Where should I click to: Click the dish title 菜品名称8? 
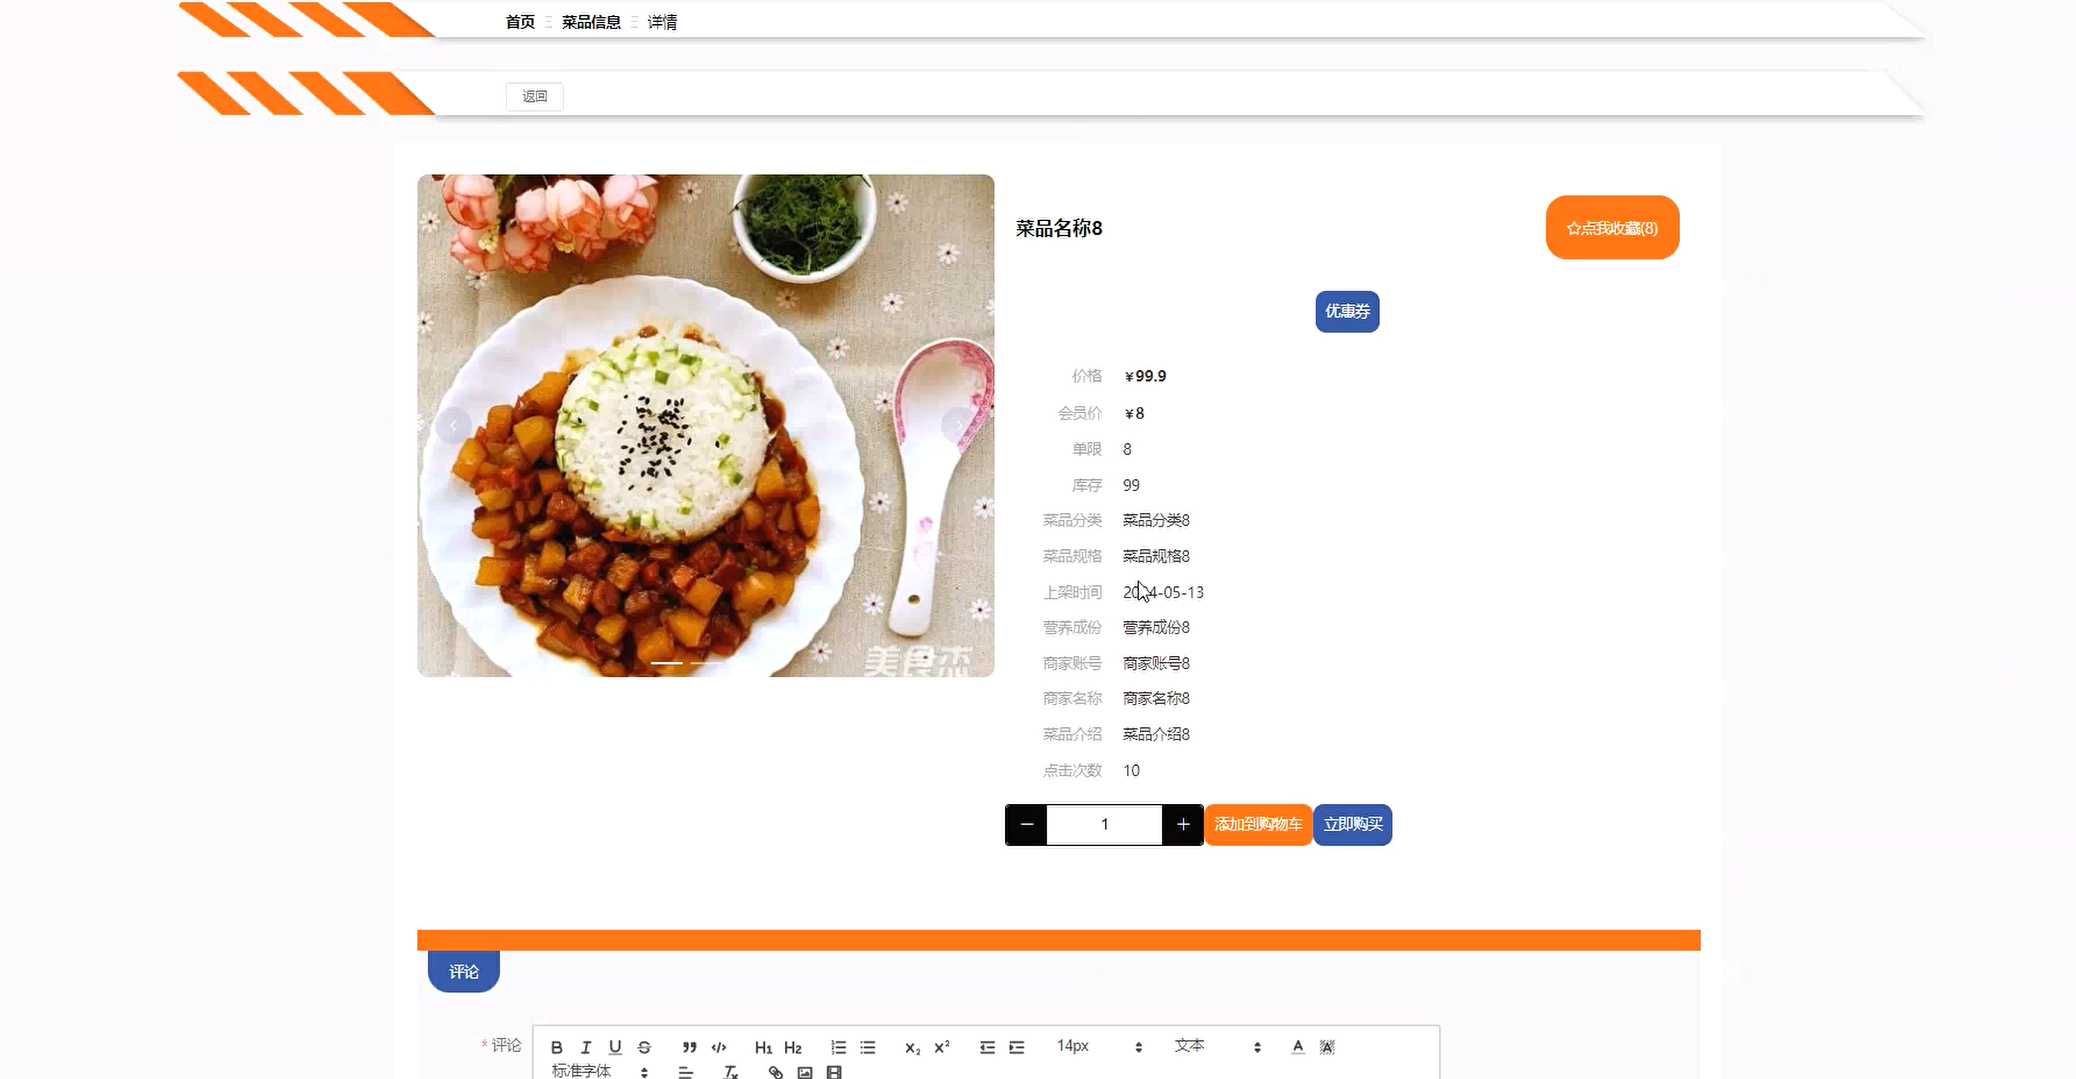pyautogui.click(x=1059, y=228)
